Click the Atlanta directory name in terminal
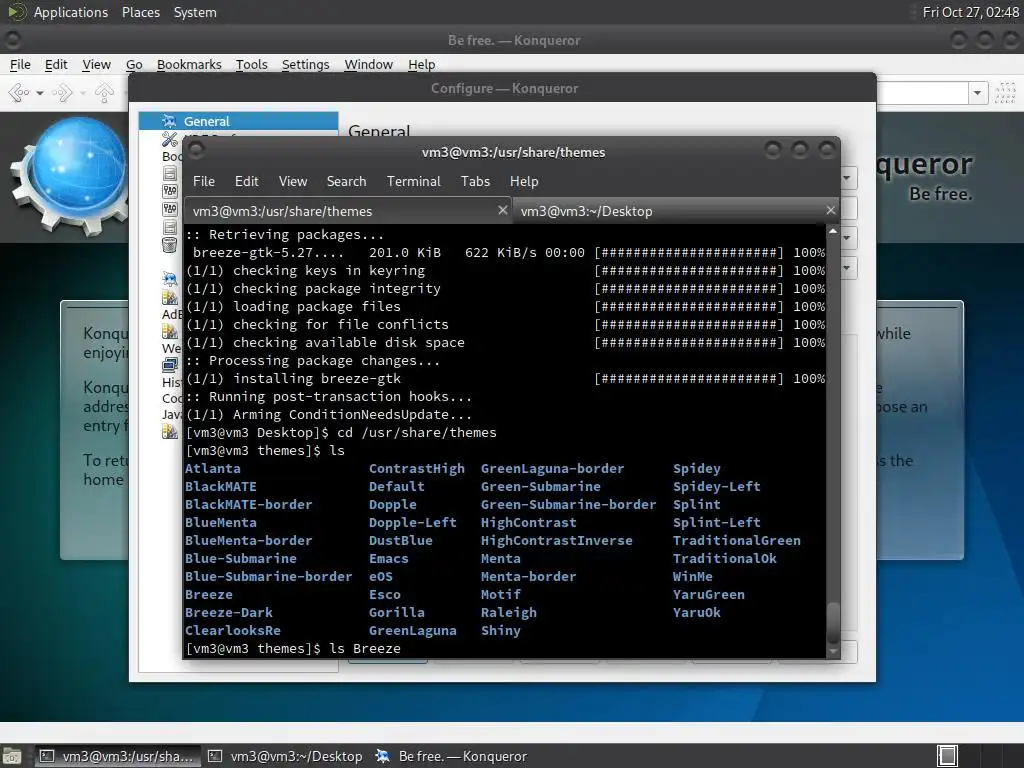This screenshot has height=768, width=1024. coord(213,468)
